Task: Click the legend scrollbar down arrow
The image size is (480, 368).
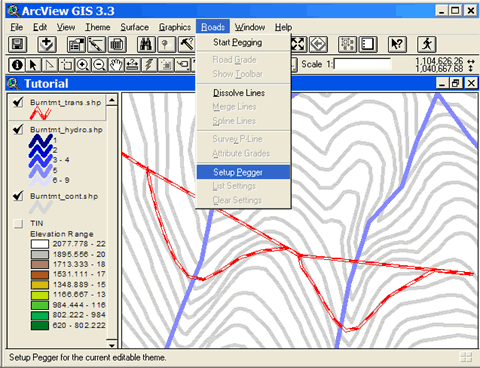Action: tap(112, 345)
